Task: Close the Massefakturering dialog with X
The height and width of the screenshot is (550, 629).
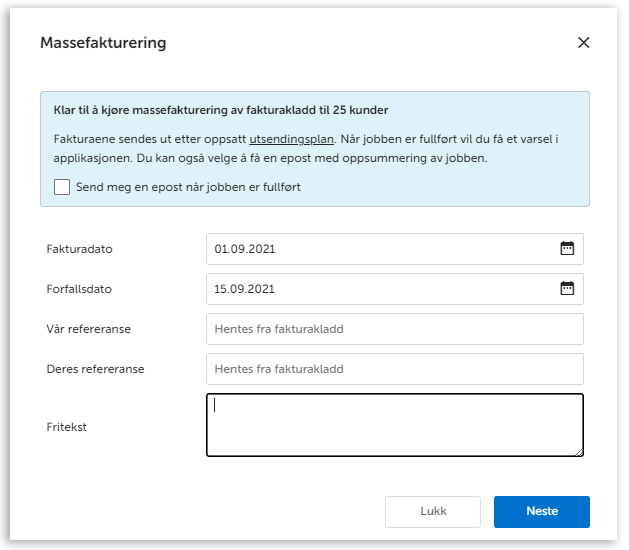Action: (x=584, y=43)
